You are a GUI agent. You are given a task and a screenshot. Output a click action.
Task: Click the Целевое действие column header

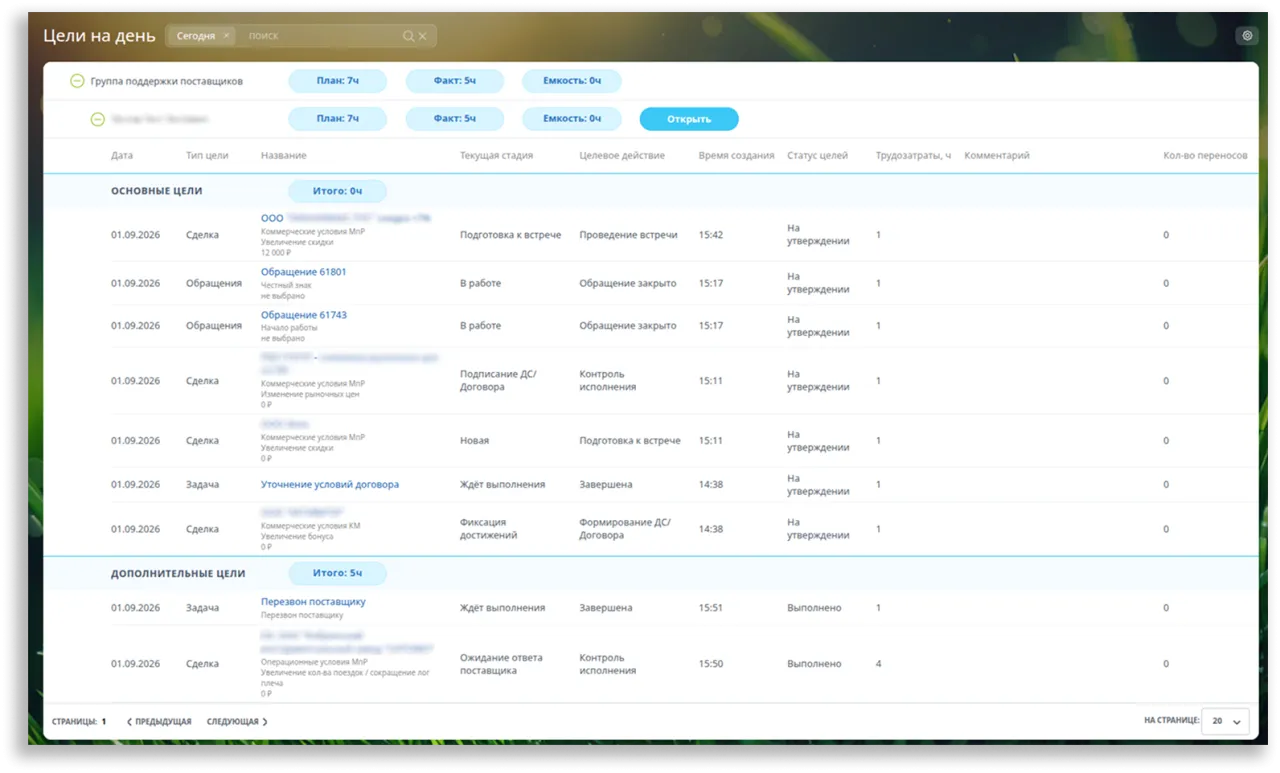(x=620, y=156)
